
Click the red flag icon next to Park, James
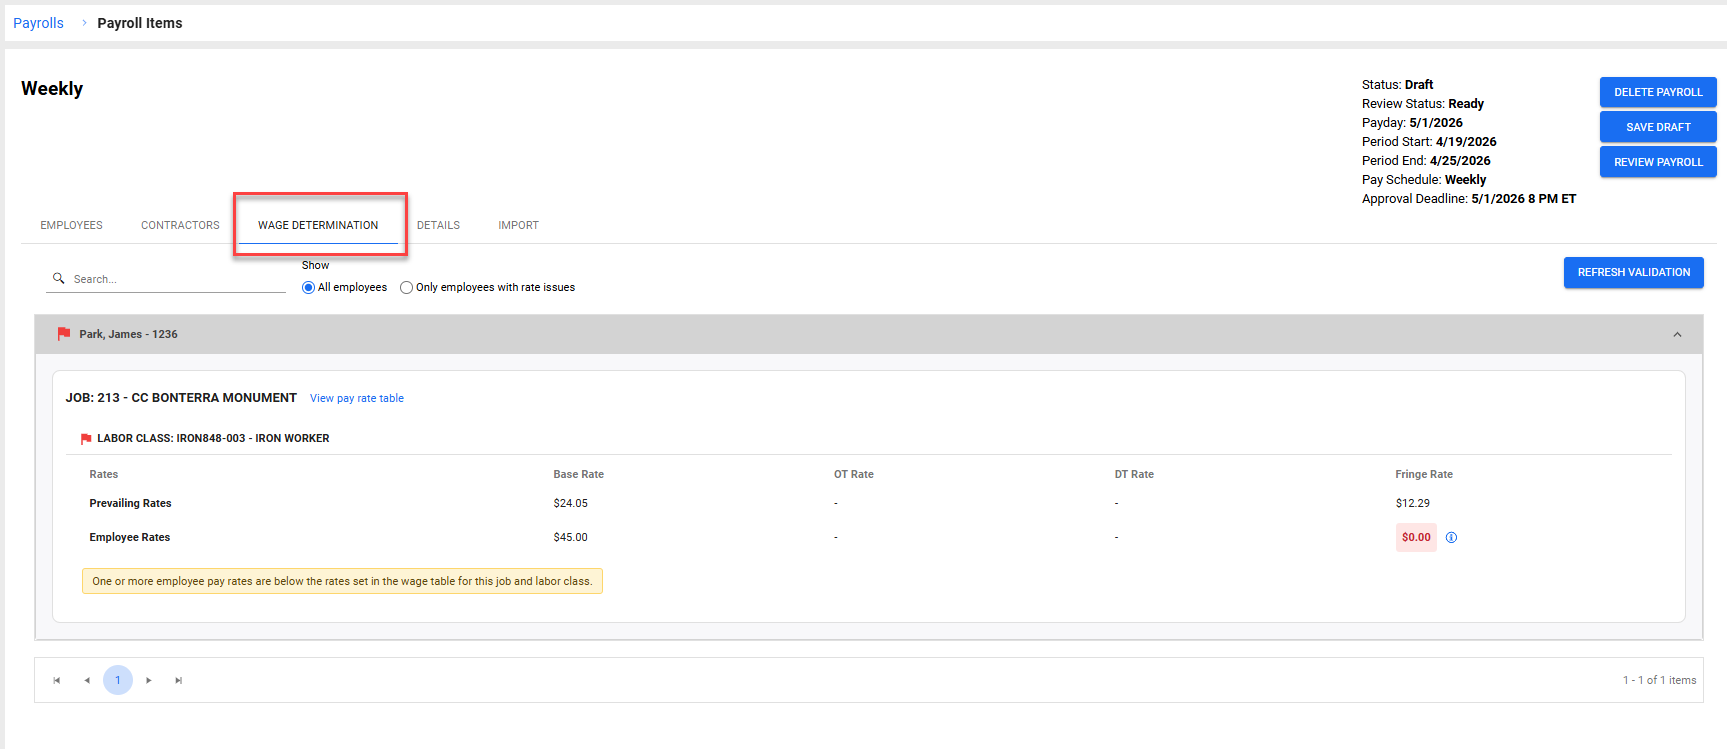click(64, 334)
